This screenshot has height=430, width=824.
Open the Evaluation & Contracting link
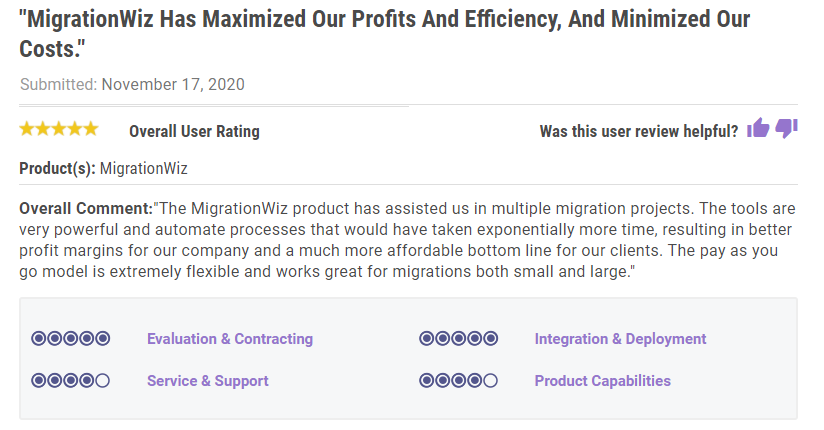pyautogui.click(x=230, y=339)
